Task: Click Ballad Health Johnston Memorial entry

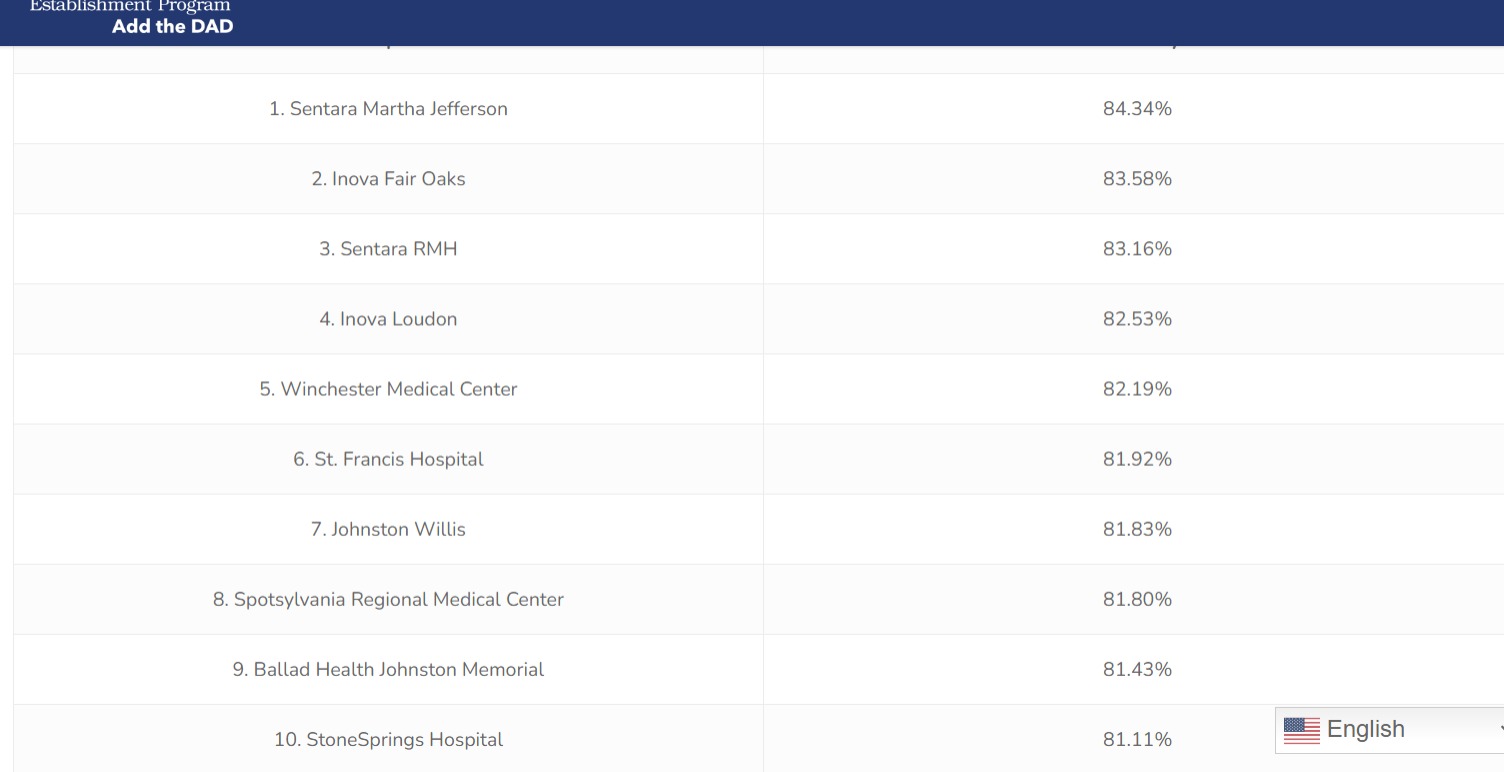Action: [388, 669]
